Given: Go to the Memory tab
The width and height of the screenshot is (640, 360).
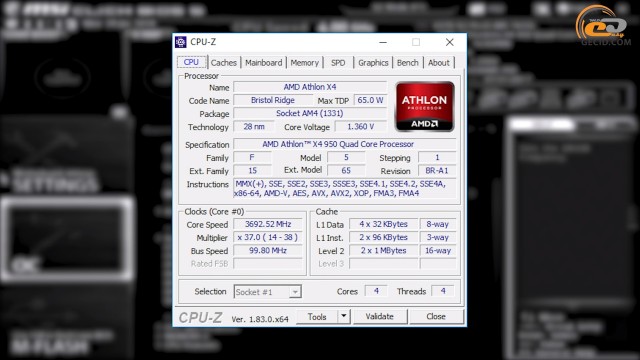Looking at the screenshot, I should [304, 63].
